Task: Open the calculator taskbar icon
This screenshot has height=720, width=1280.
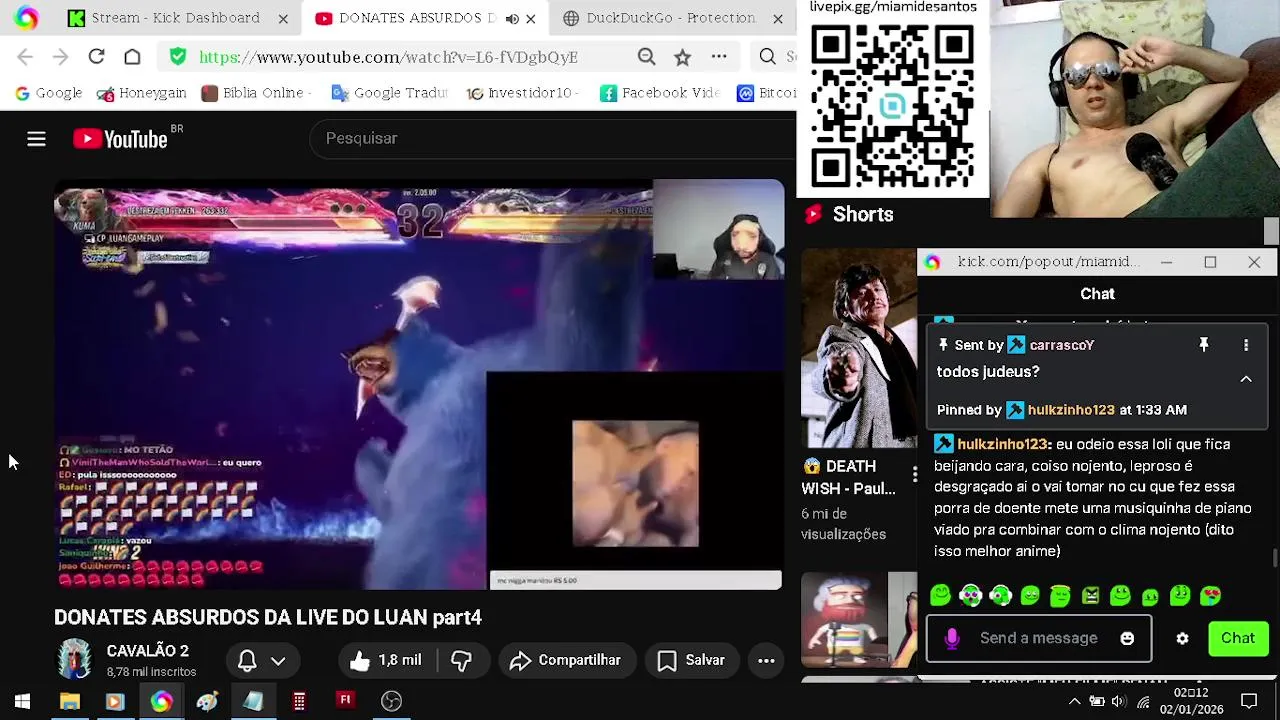Action: (299, 701)
